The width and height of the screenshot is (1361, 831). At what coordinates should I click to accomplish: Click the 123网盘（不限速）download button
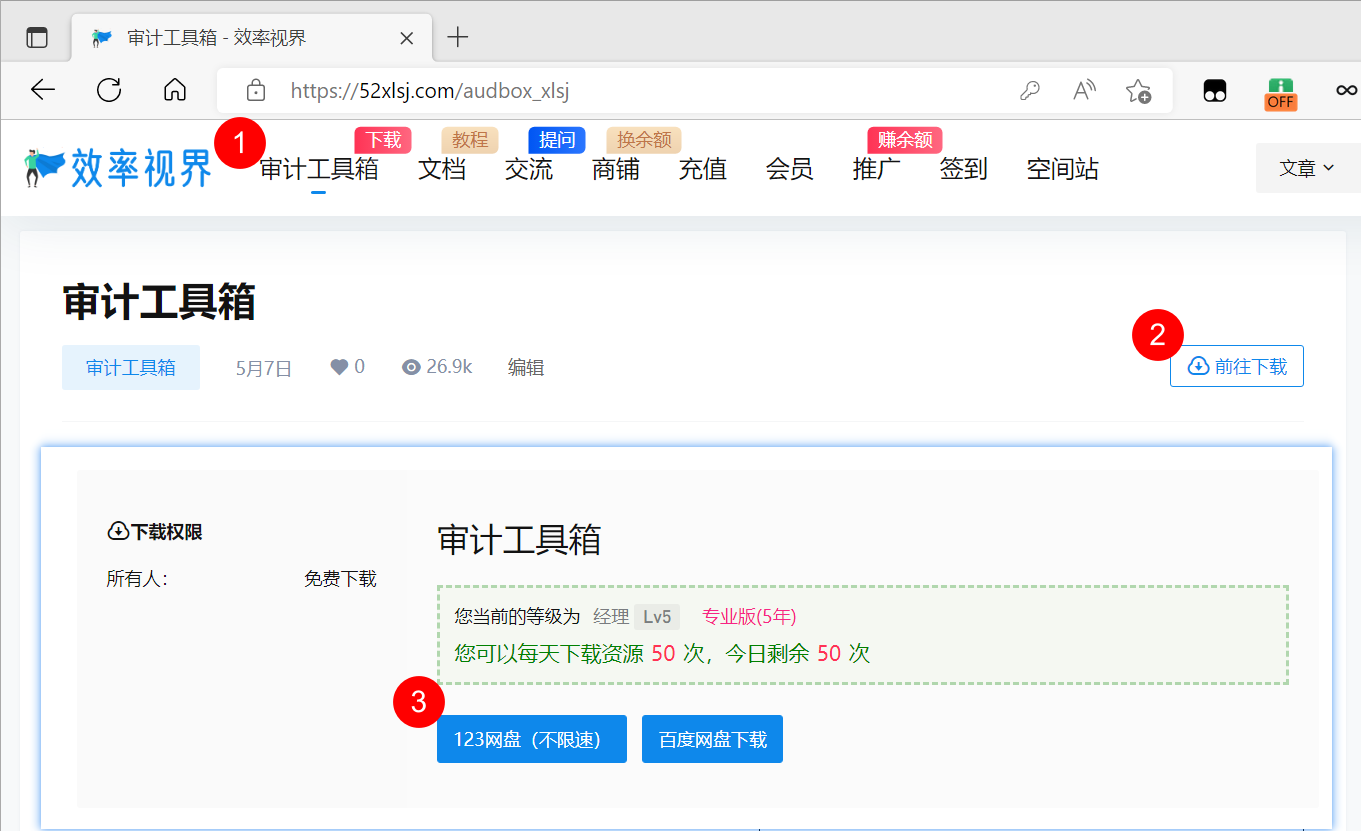(531, 738)
